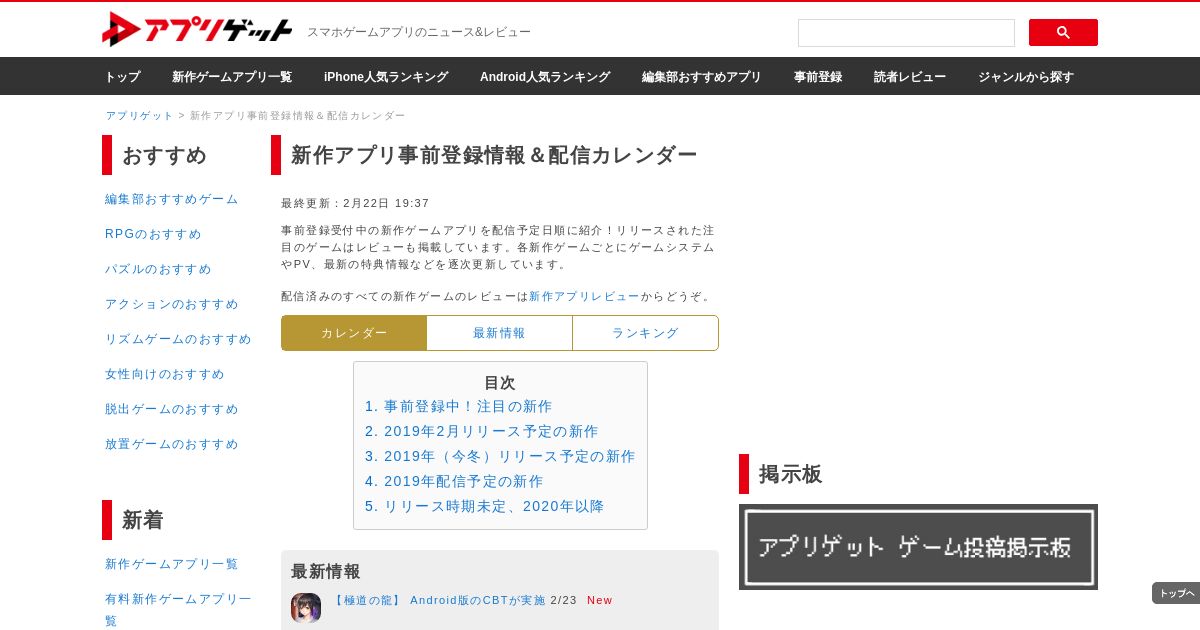Open アクションのおすすめ sidebar link
The height and width of the screenshot is (630, 1200).
[172, 304]
